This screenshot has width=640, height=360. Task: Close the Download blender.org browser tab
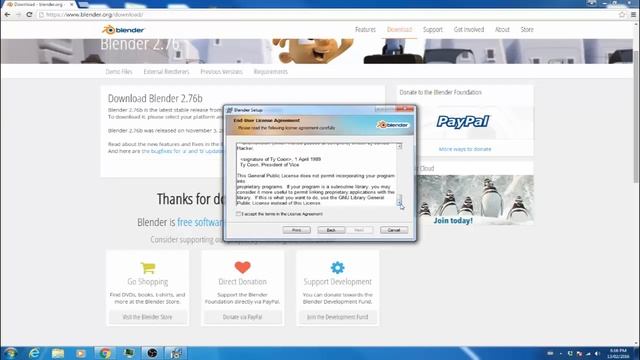point(72,4)
